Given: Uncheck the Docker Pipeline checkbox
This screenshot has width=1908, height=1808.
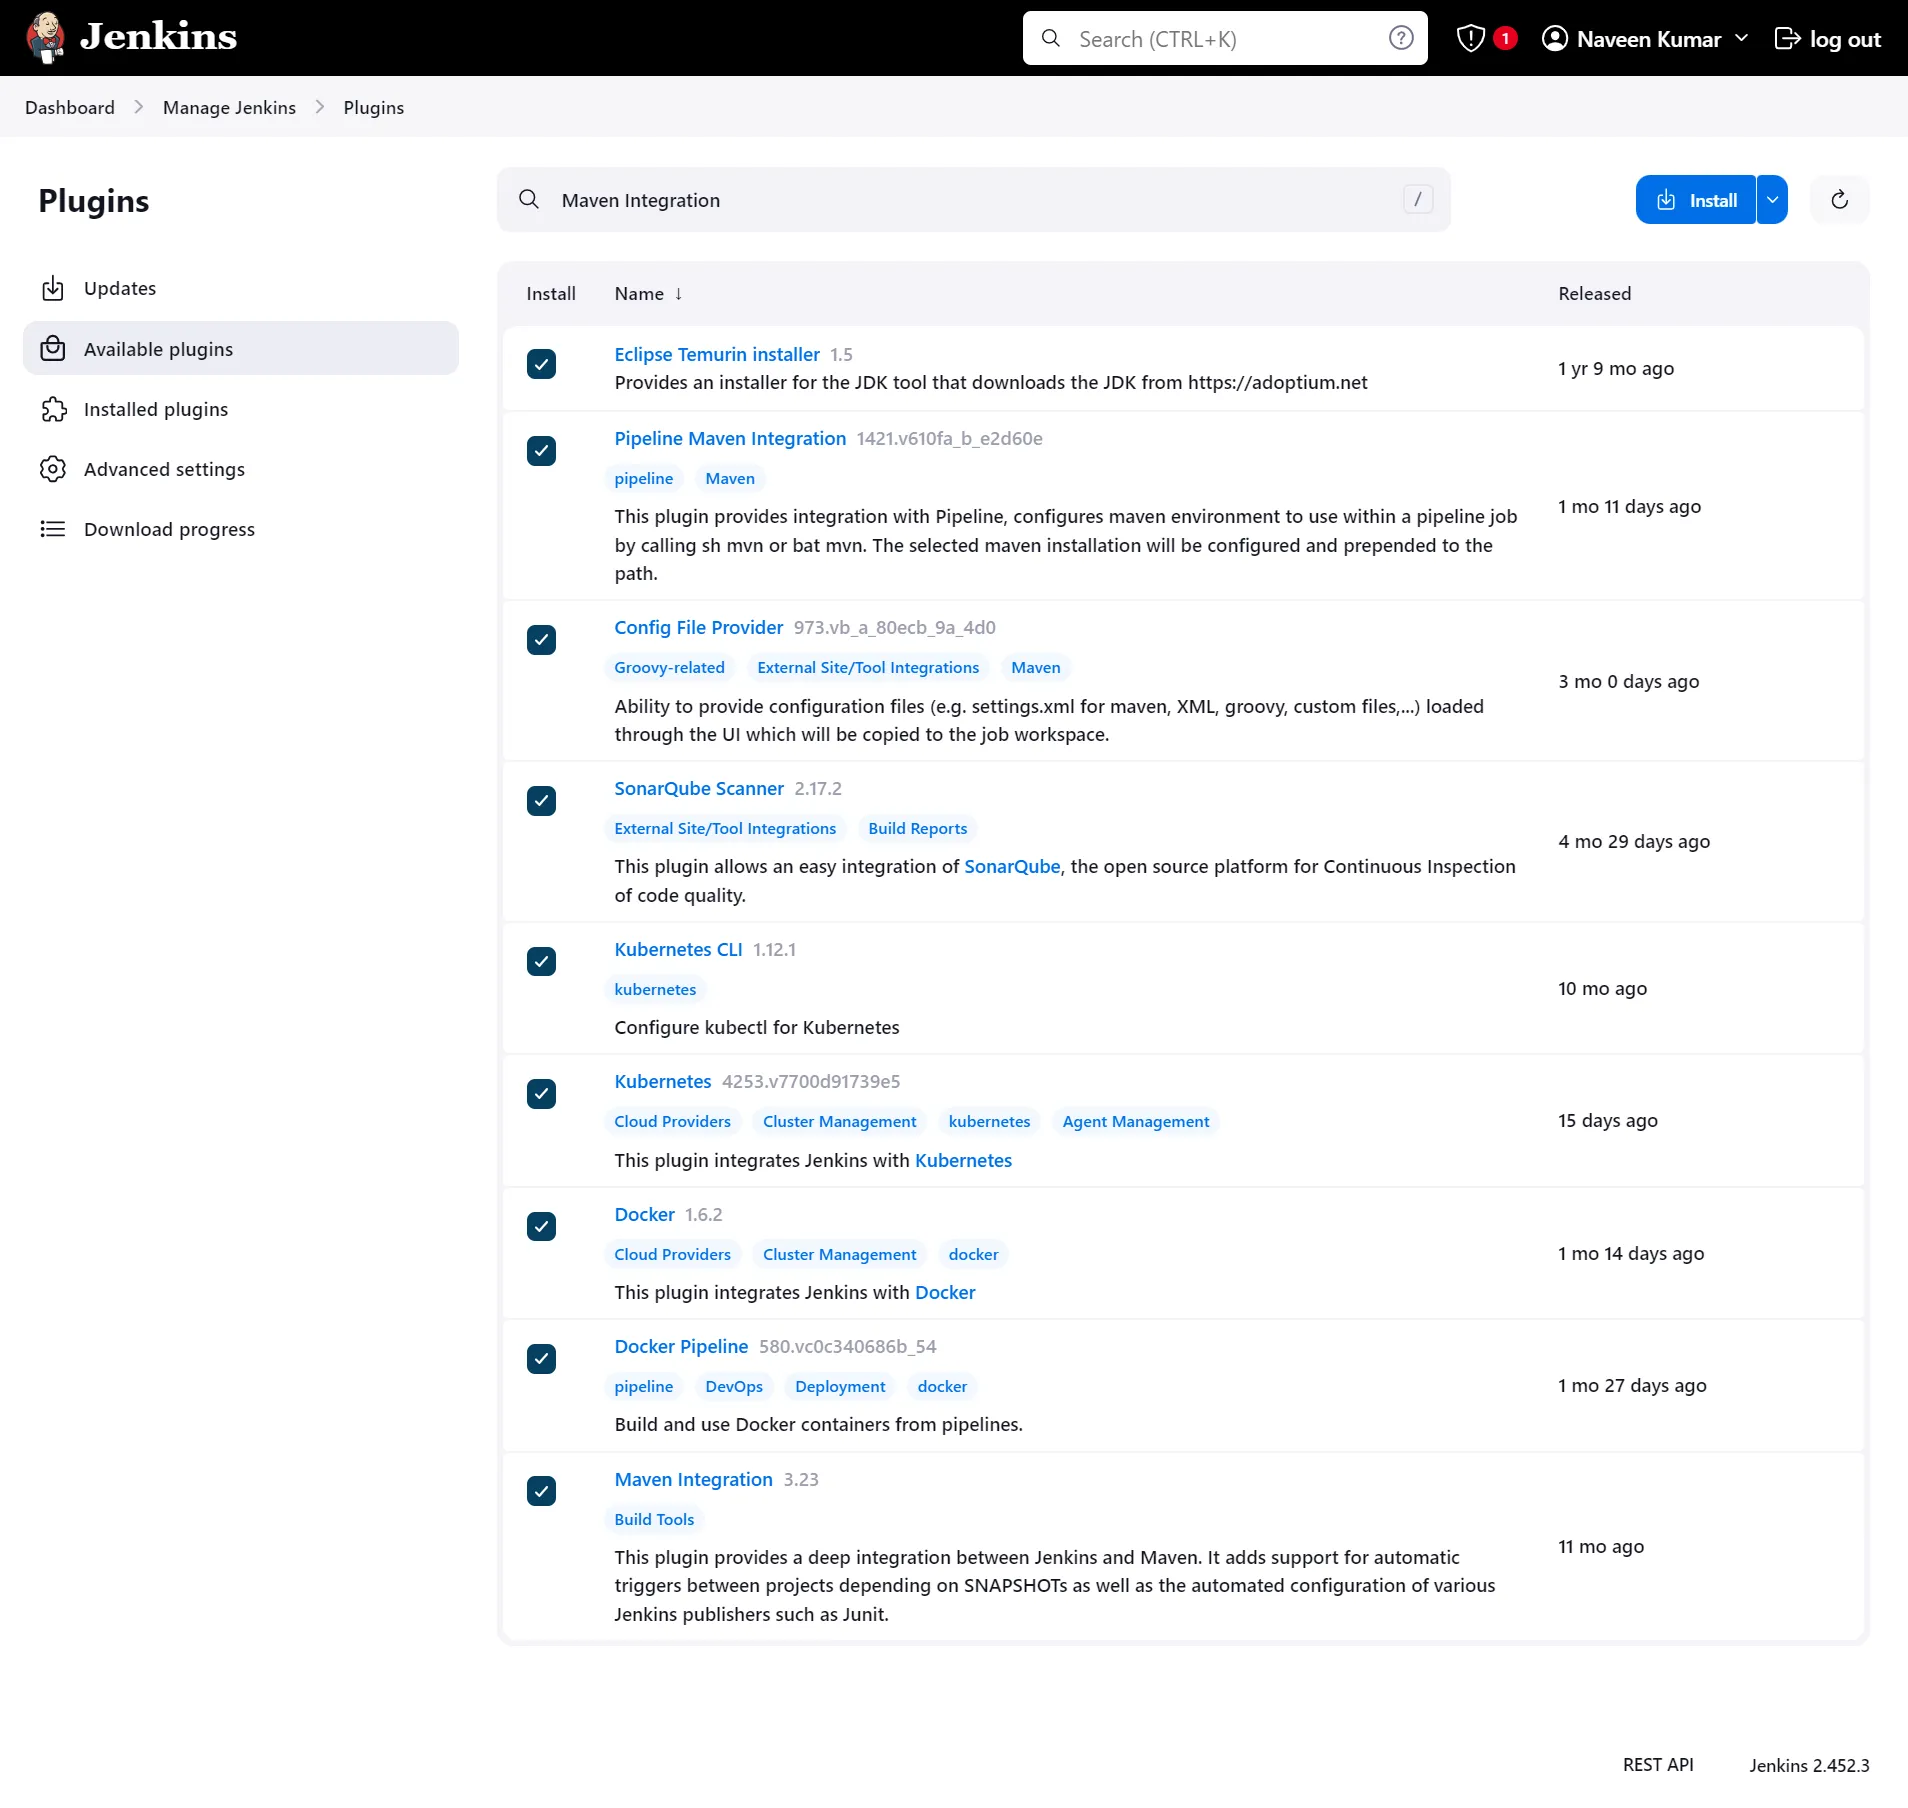Looking at the screenshot, I should click(x=541, y=1359).
